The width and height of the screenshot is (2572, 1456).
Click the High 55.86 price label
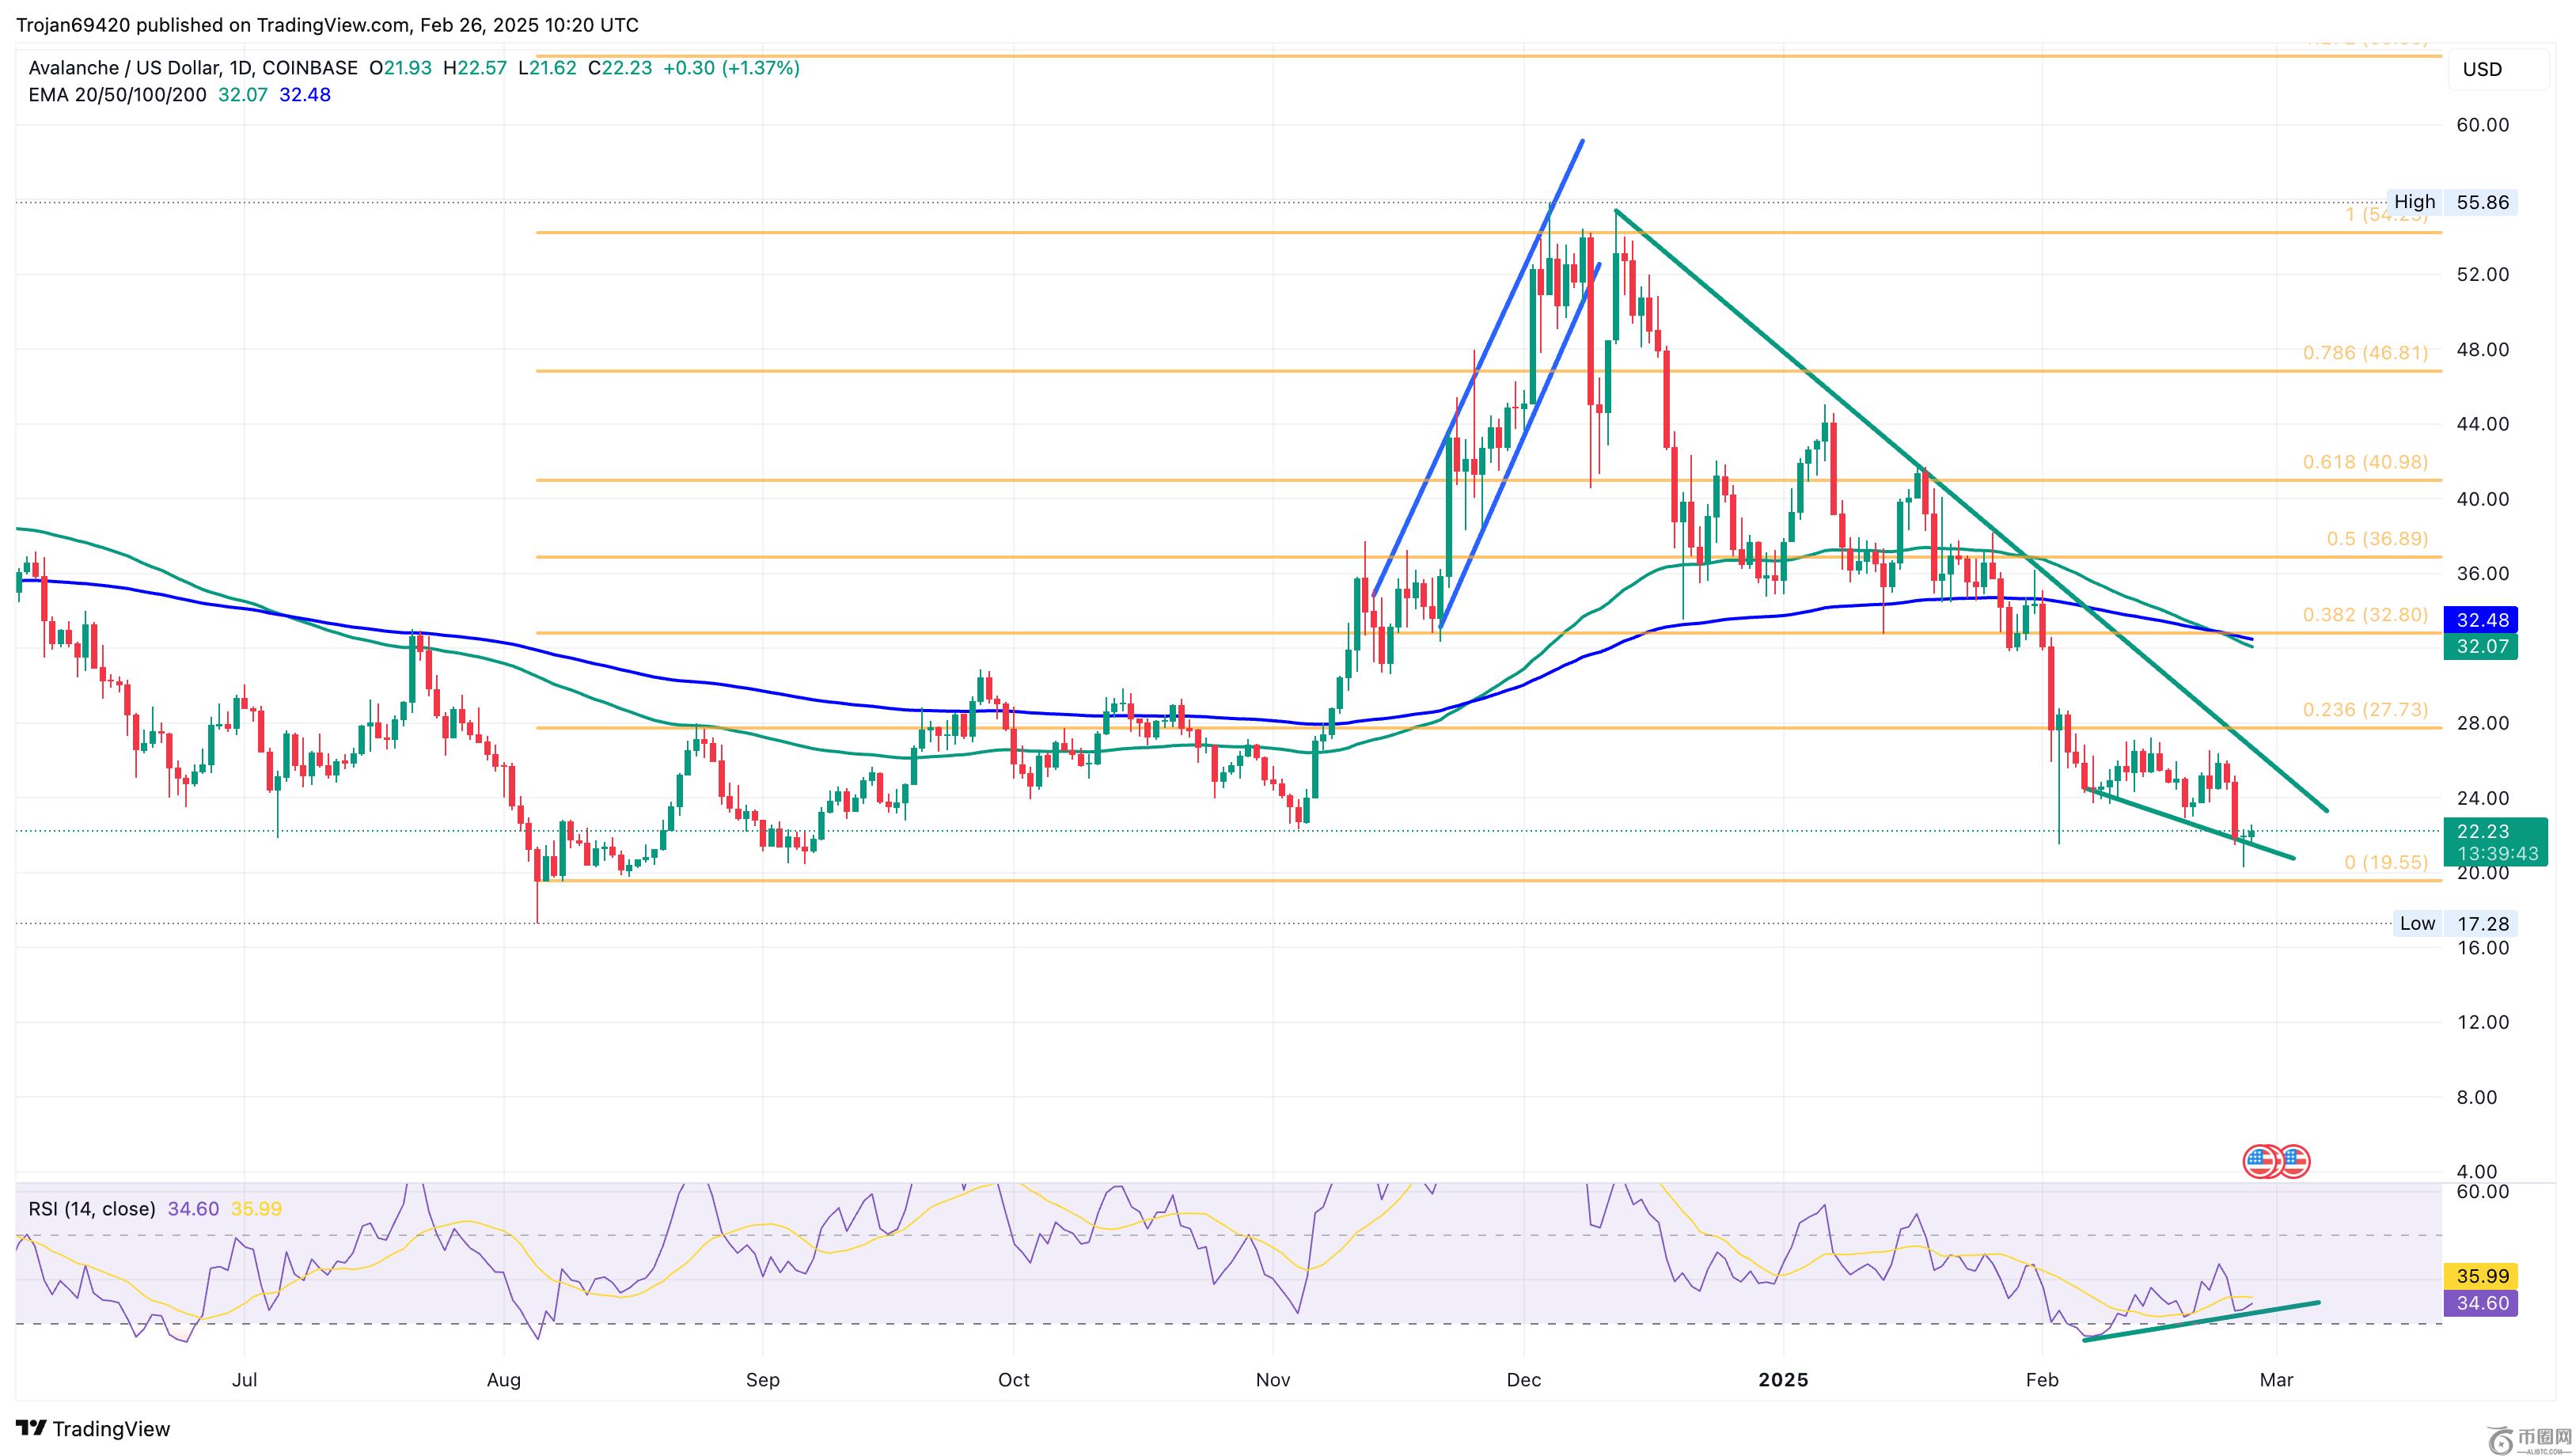[2450, 202]
